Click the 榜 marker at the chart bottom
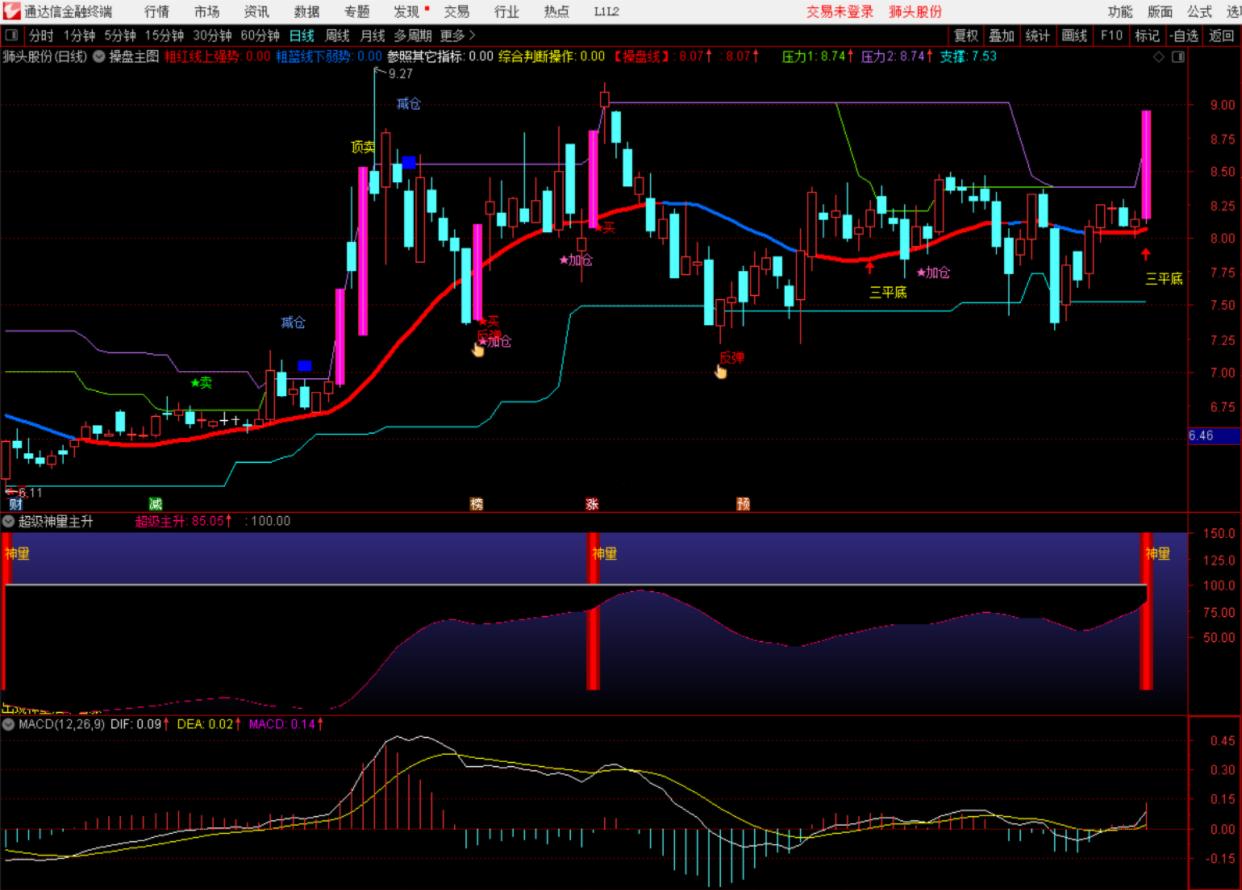1242x890 pixels. (x=476, y=504)
